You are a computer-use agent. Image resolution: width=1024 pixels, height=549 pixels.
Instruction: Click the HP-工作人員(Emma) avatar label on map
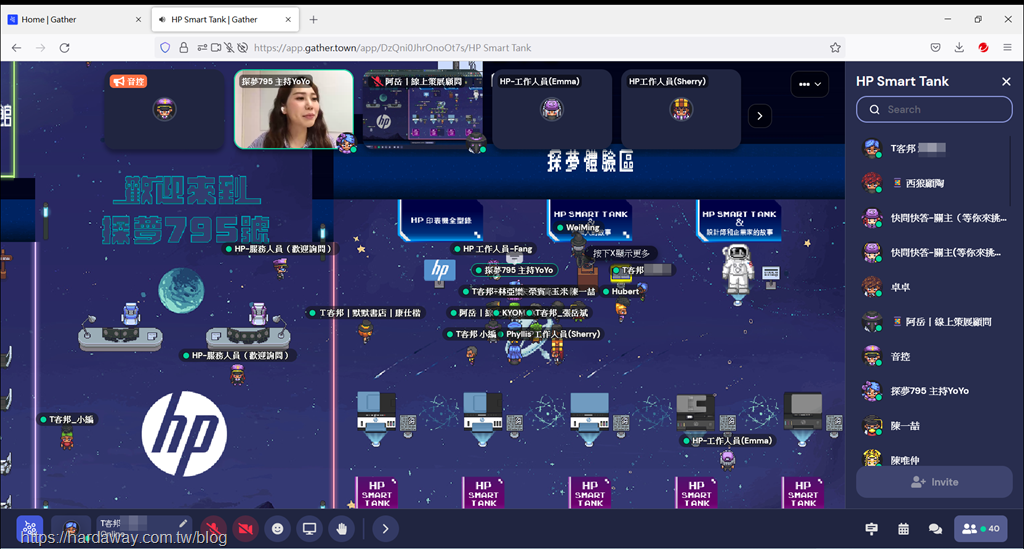click(727, 441)
